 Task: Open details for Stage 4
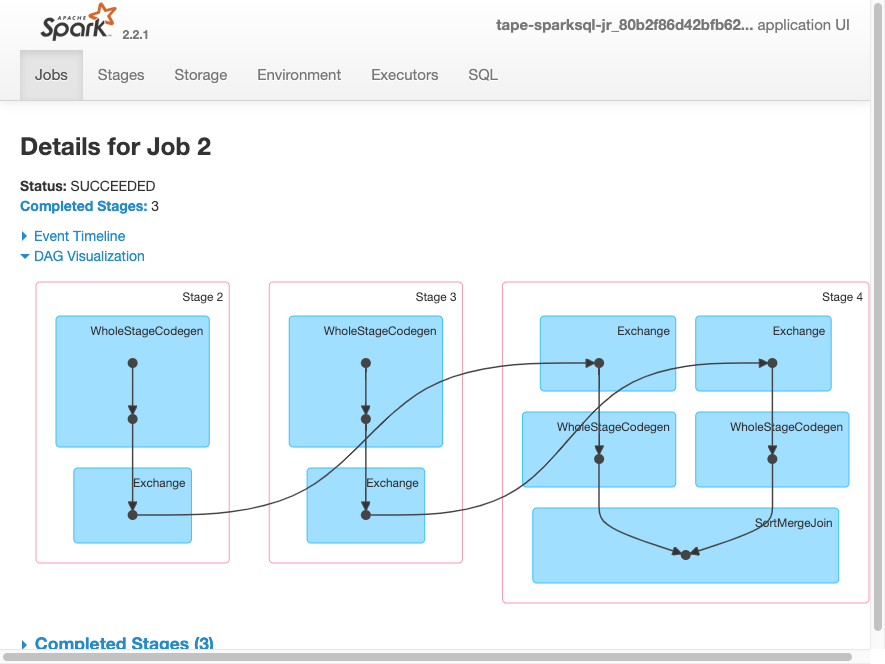[x=841, y=297]
